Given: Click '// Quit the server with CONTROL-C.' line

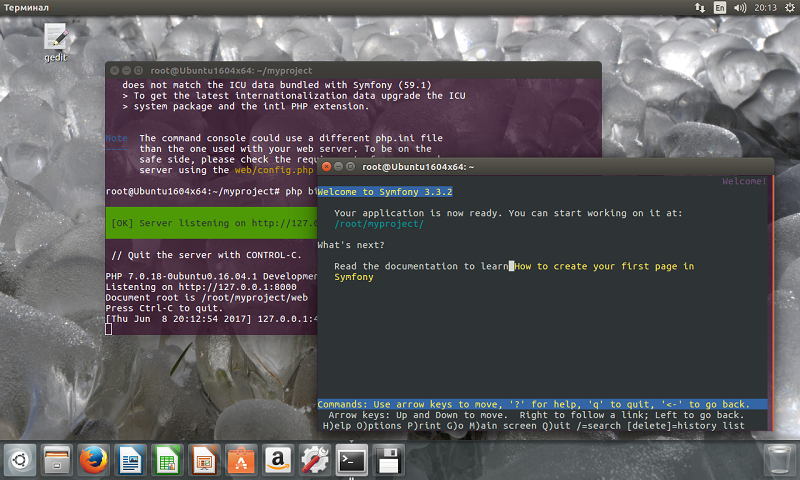Looking at the screenshot, I should pos(207,255).
